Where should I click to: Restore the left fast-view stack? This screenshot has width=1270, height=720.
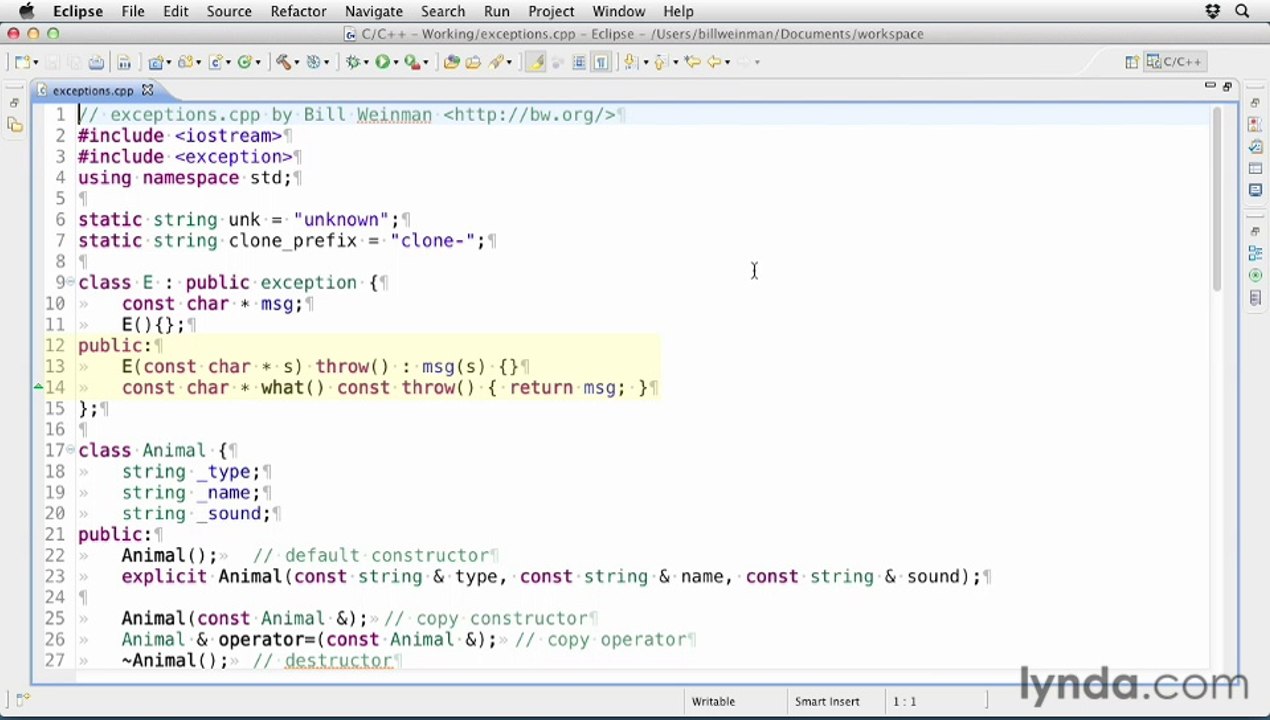[x=14, y=103]
